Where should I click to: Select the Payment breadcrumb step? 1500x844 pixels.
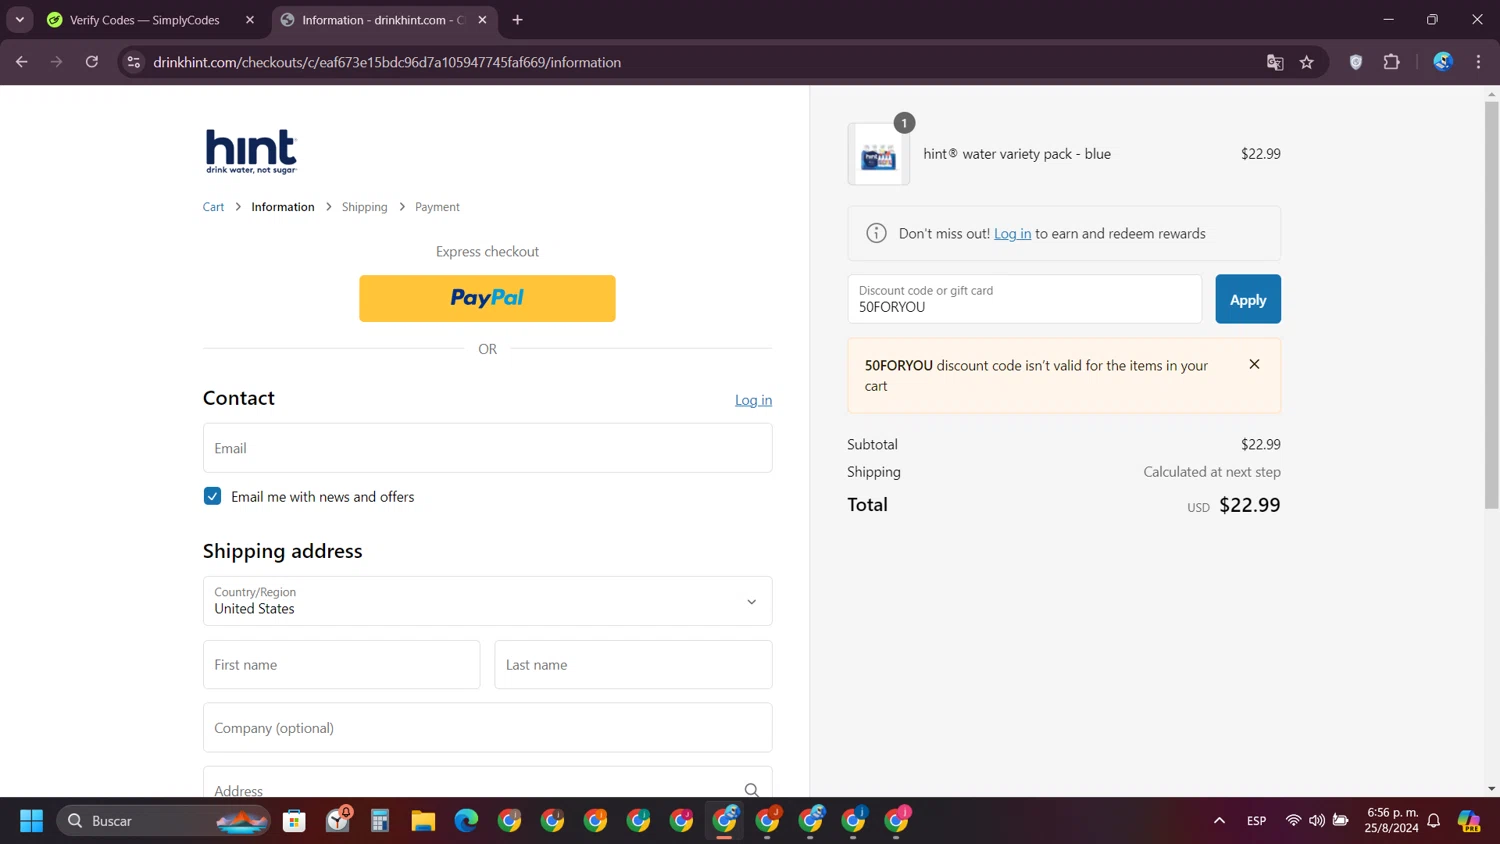tap(437, 207)
